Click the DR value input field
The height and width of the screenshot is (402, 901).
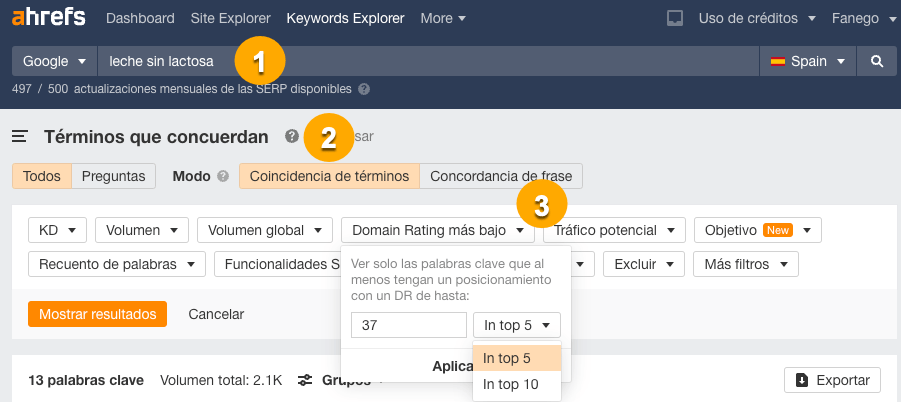click(x=408, y=325)
